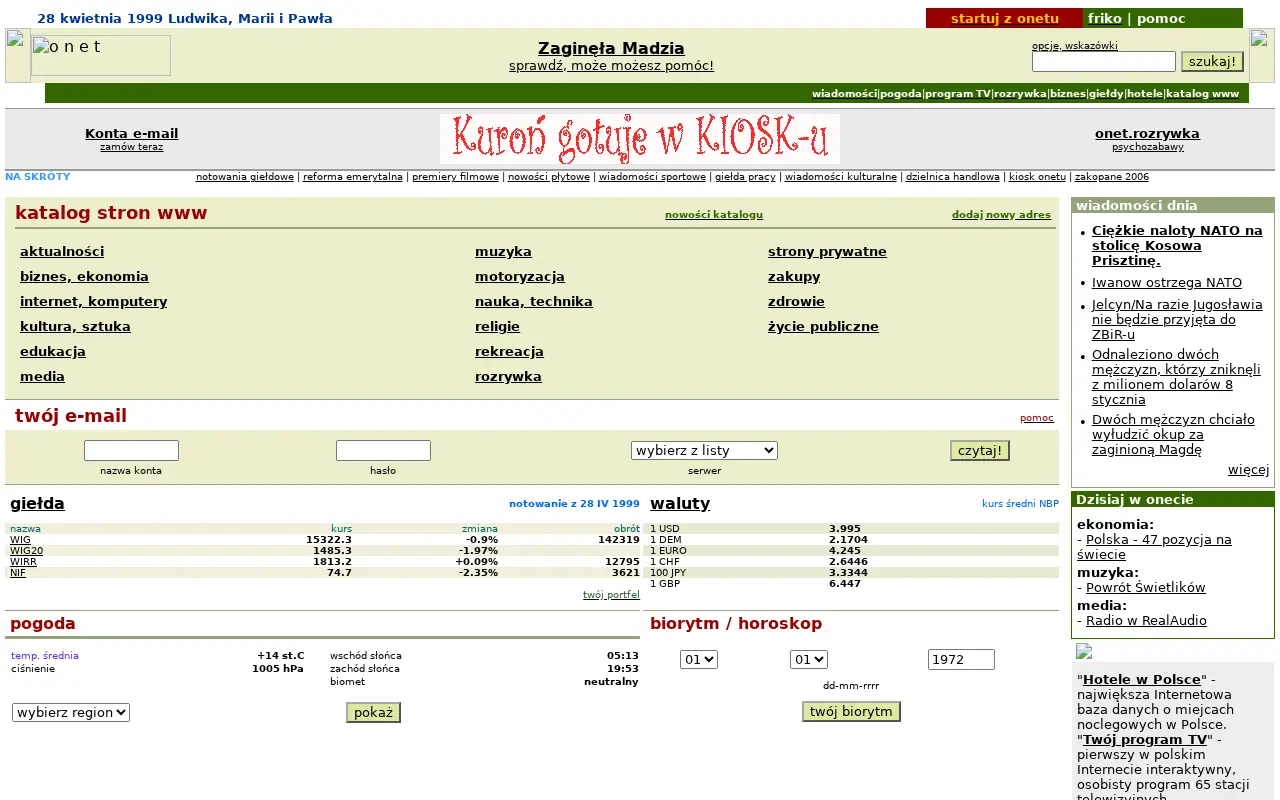Viewport: 1280px width, 800px height.
Task: Open 'zakopane 2006' shortcut link
Action: (x=1112, y=177)
